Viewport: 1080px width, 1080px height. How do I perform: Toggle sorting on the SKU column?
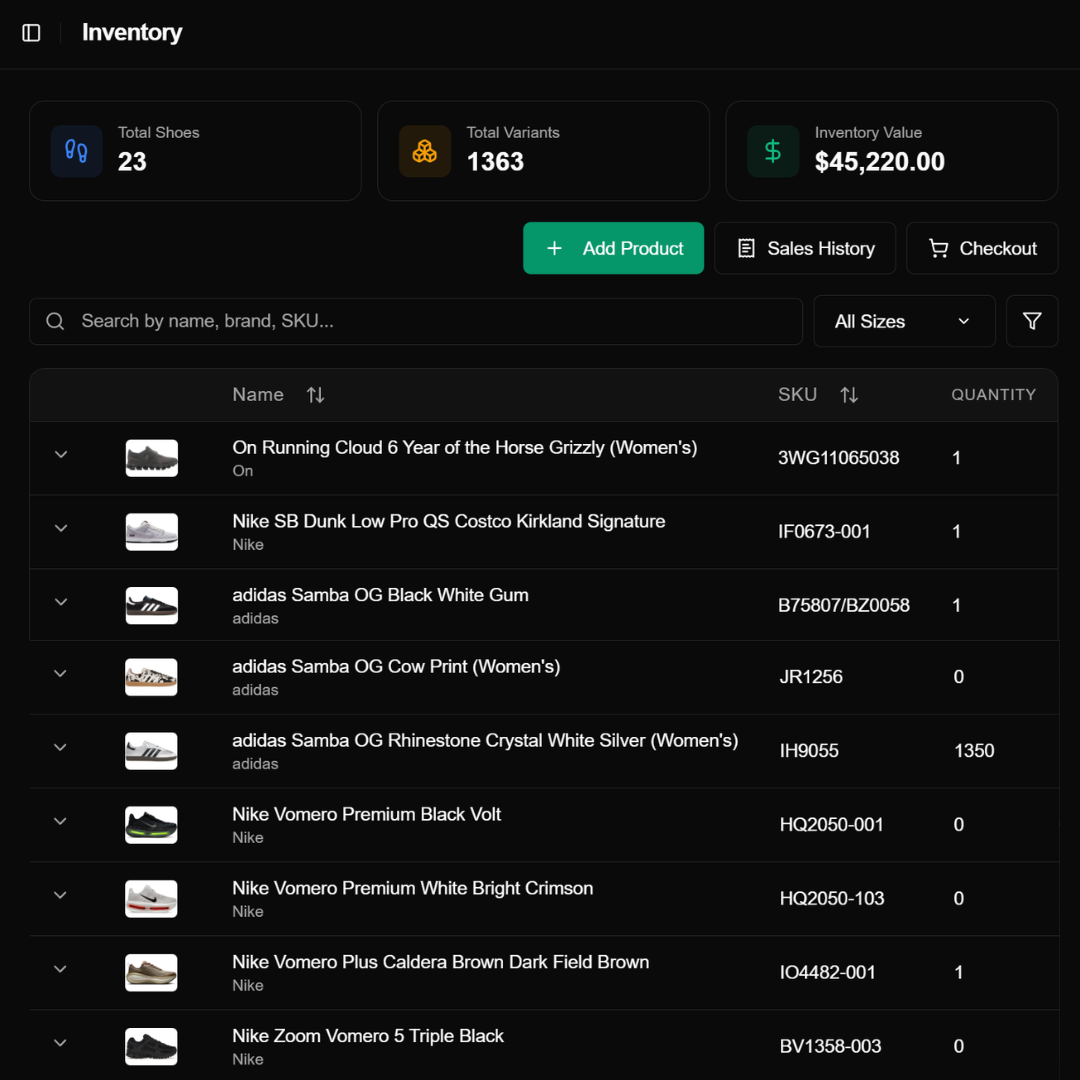pos(849,394)
